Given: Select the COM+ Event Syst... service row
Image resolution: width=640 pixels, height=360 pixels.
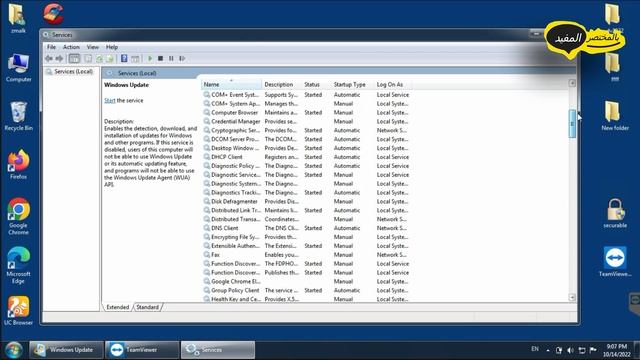Looking at the screenshot, I should (x=306, y=95).
